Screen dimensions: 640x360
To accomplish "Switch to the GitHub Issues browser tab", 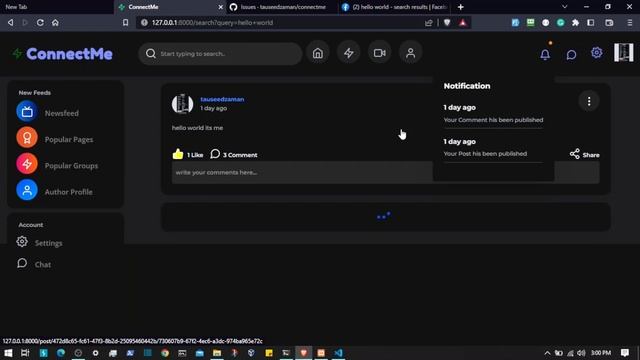I will 282,7.
